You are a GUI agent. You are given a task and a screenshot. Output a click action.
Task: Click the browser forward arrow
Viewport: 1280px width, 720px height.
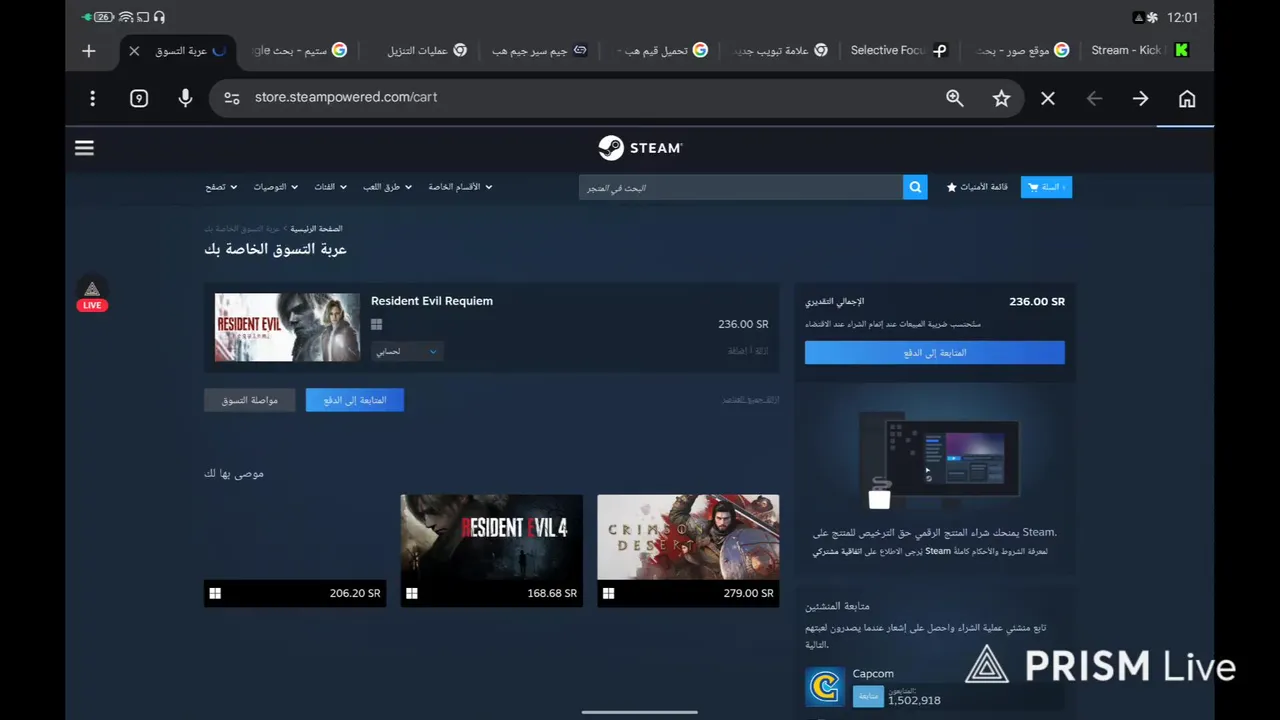pyautogui.click(x=1141, y=98)
